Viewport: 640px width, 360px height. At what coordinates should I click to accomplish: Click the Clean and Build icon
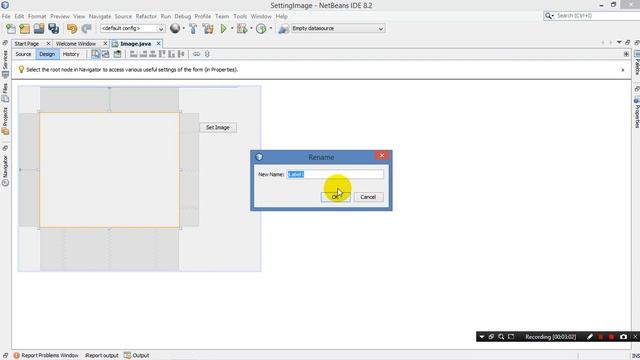[x=208, y=29]
